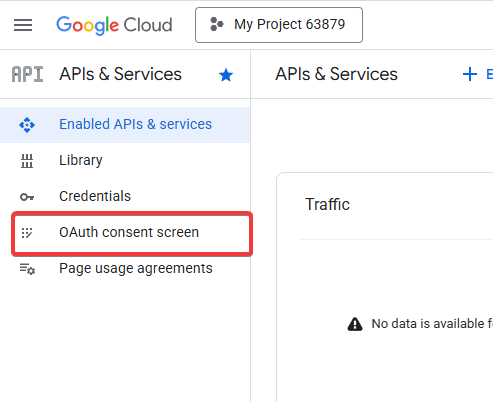Toggle the blue pin star for APIs & Services
493x402 pixels.
pyautogui.click(x=226, y=75)
